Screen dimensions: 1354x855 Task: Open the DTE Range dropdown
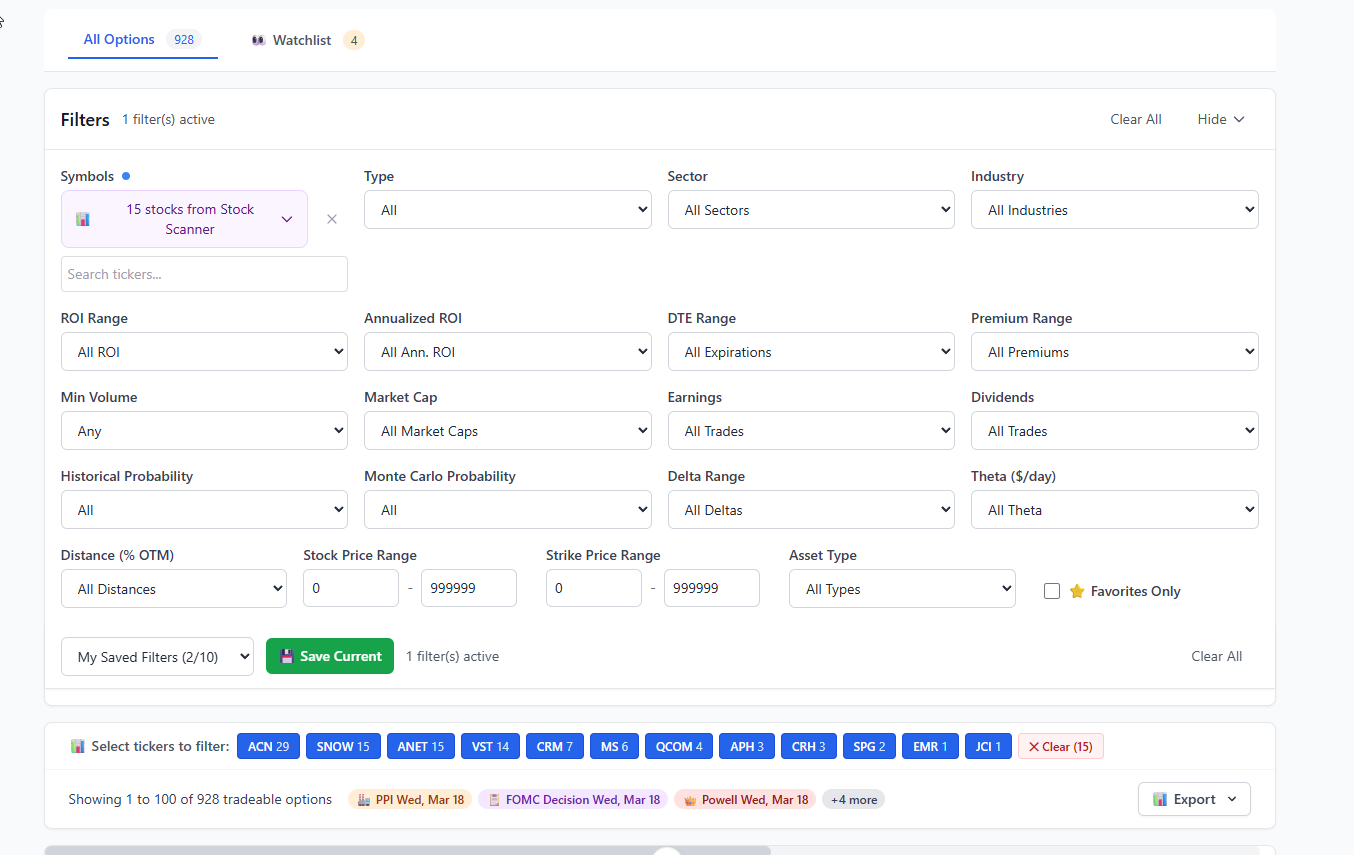(x=811, y=352)
